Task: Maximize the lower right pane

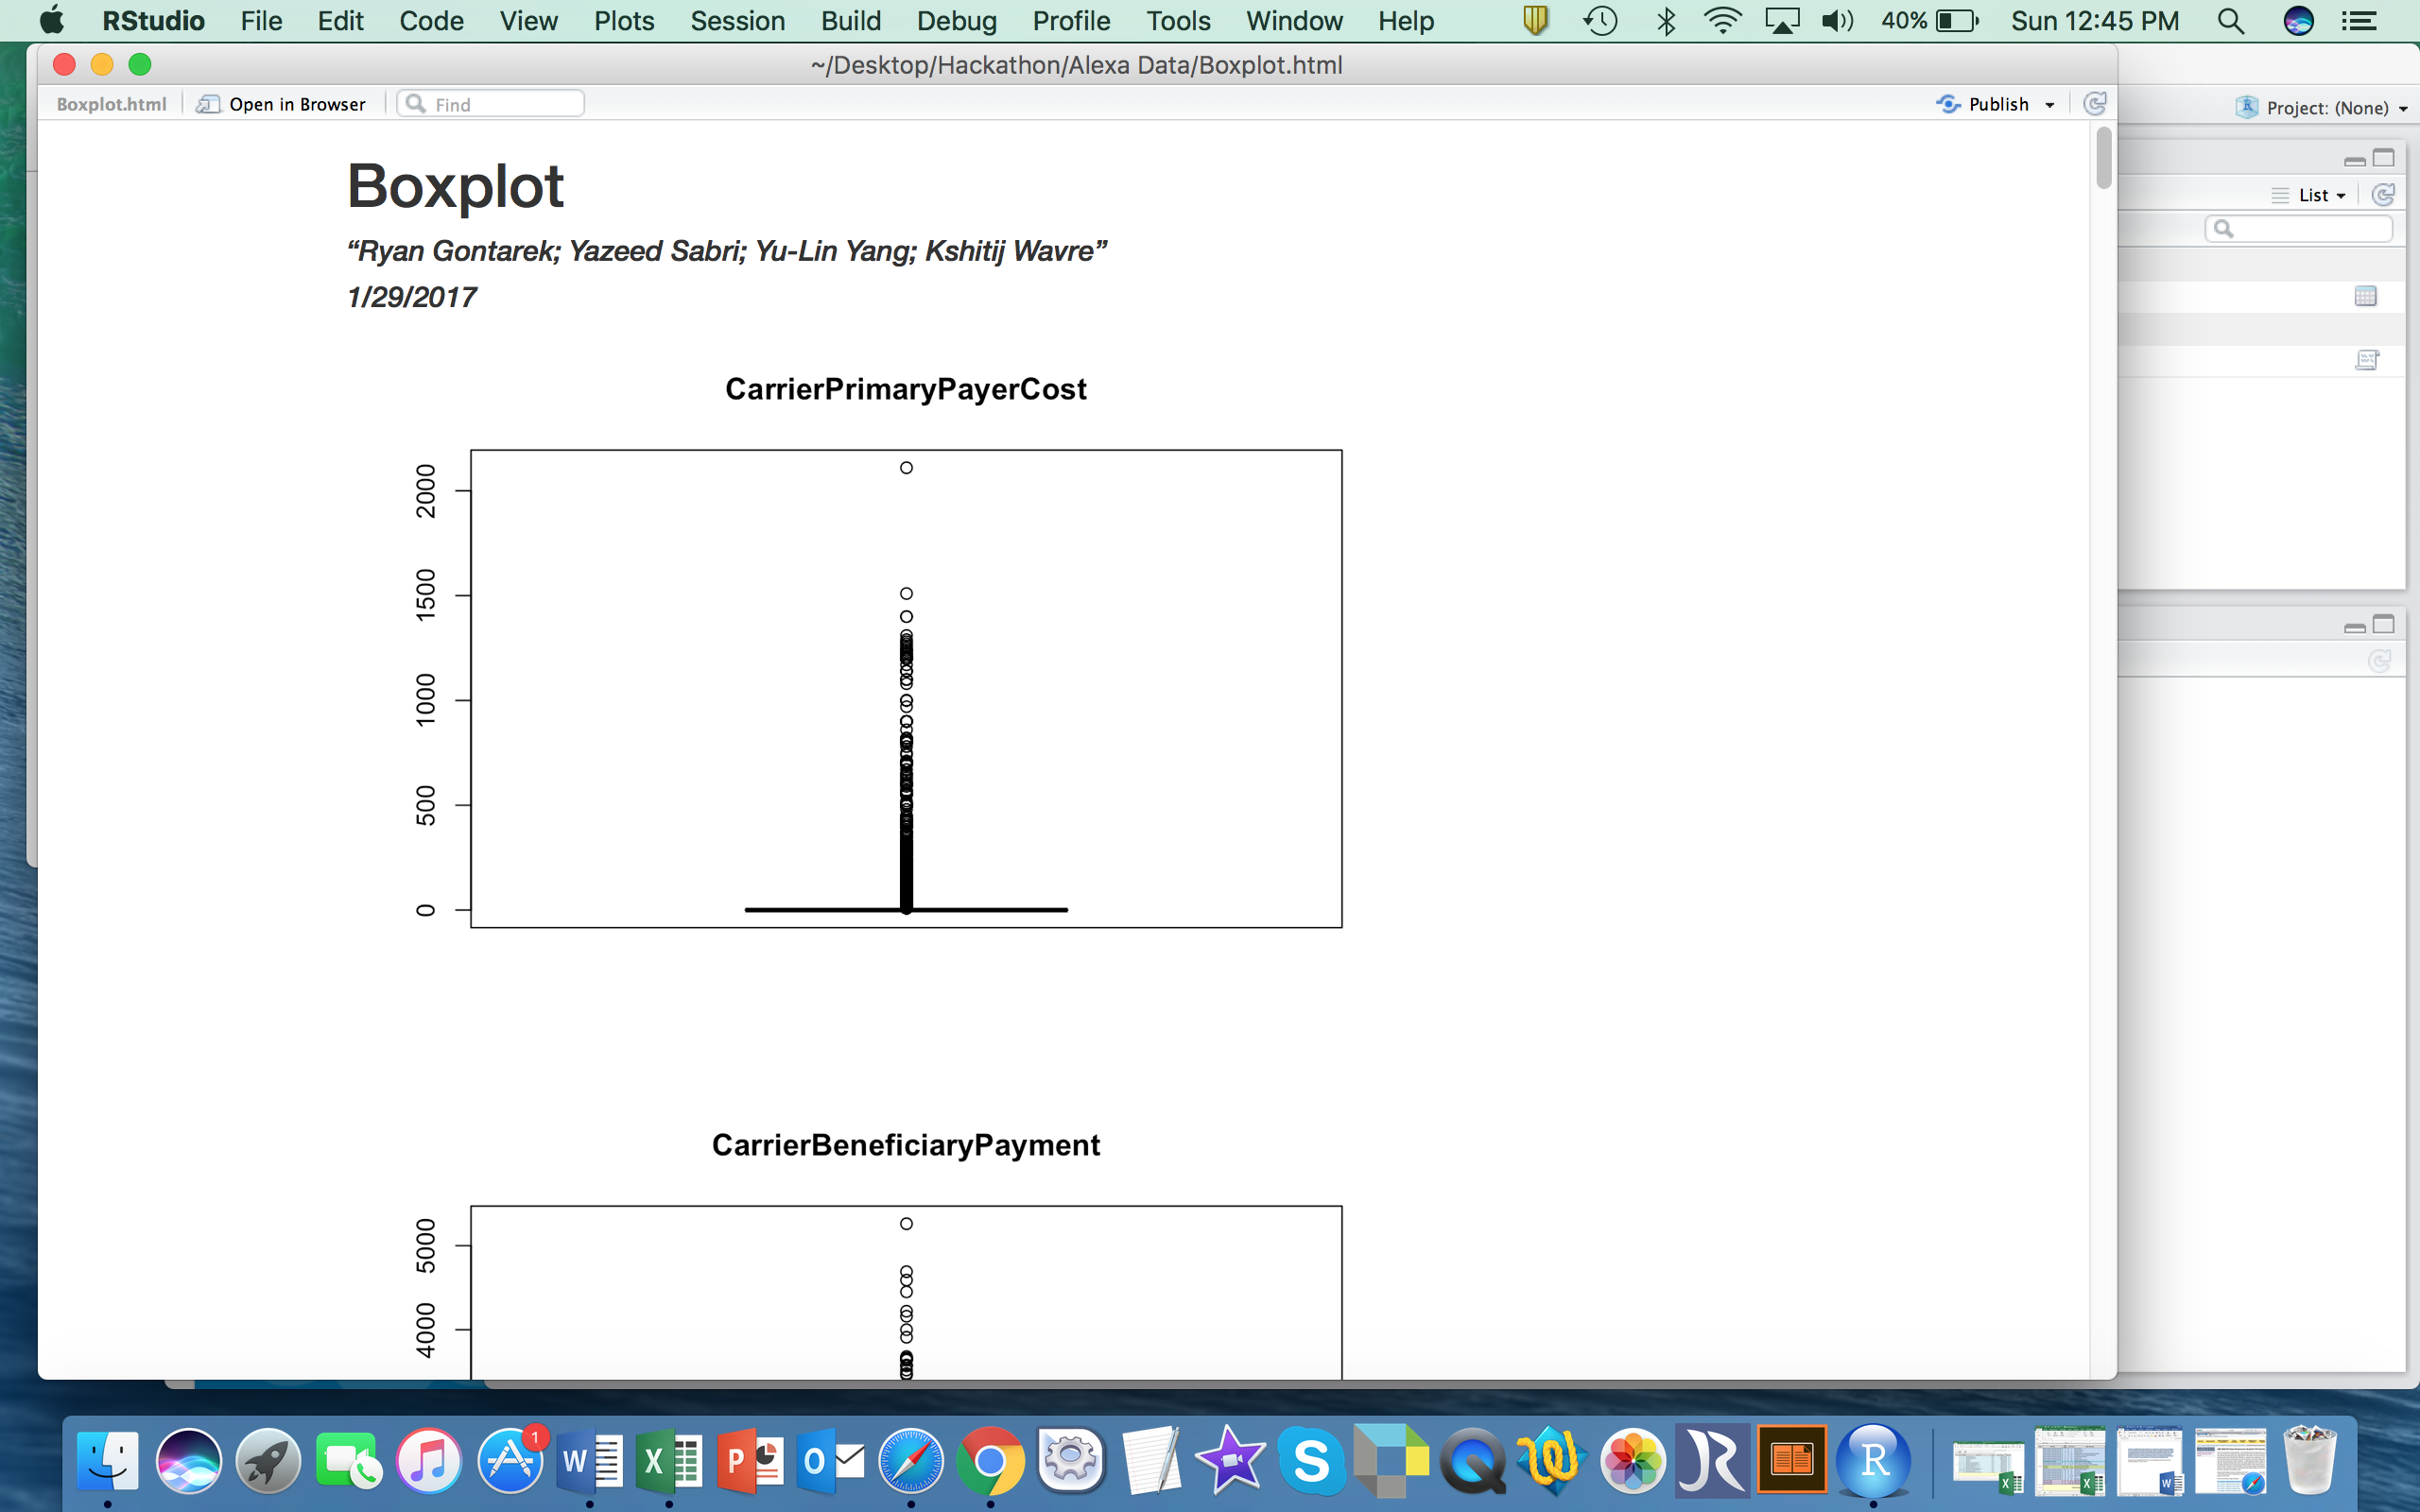Action: coord(2384,625)
